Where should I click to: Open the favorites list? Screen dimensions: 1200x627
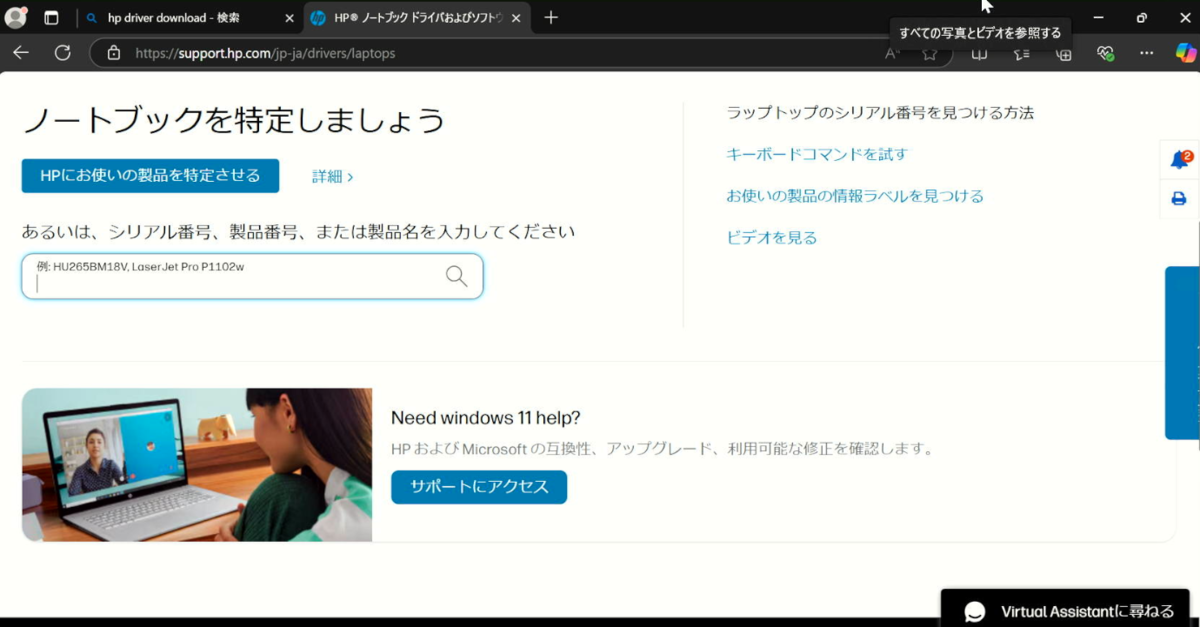pos(1021,53)
